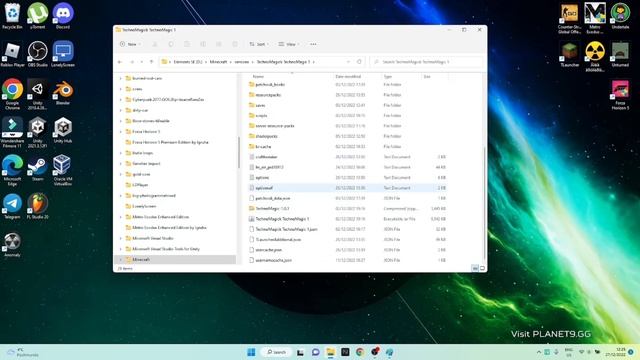Select the resourcepacks folder
The image size is (640, 360).
click(268, 95)
